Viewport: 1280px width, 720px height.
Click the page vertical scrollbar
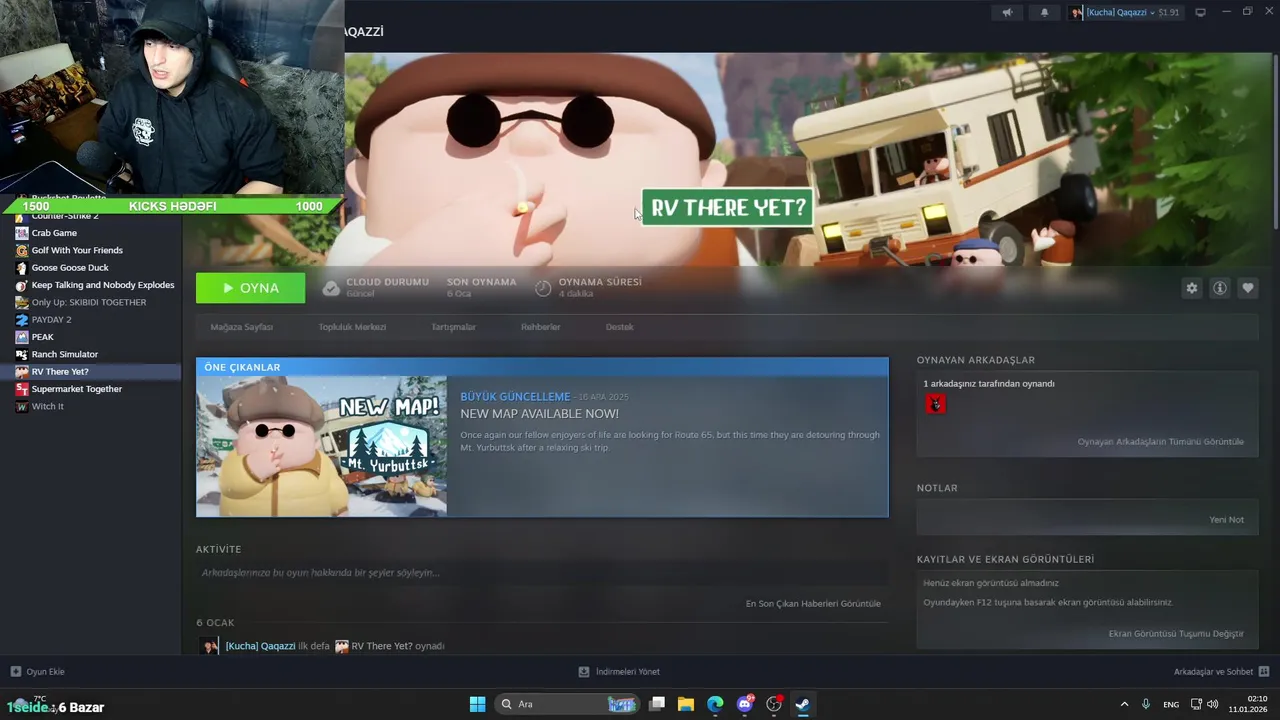click(x=1276, y=140)
